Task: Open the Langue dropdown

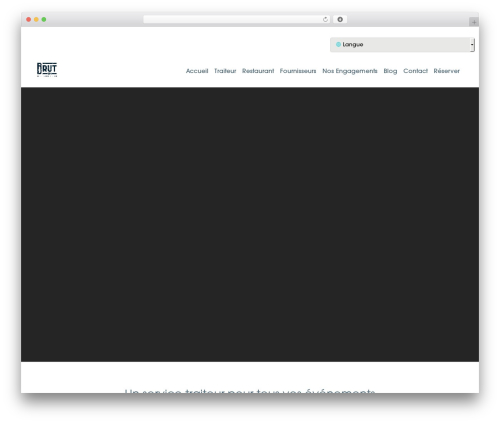Action: (x=402, y=45)
